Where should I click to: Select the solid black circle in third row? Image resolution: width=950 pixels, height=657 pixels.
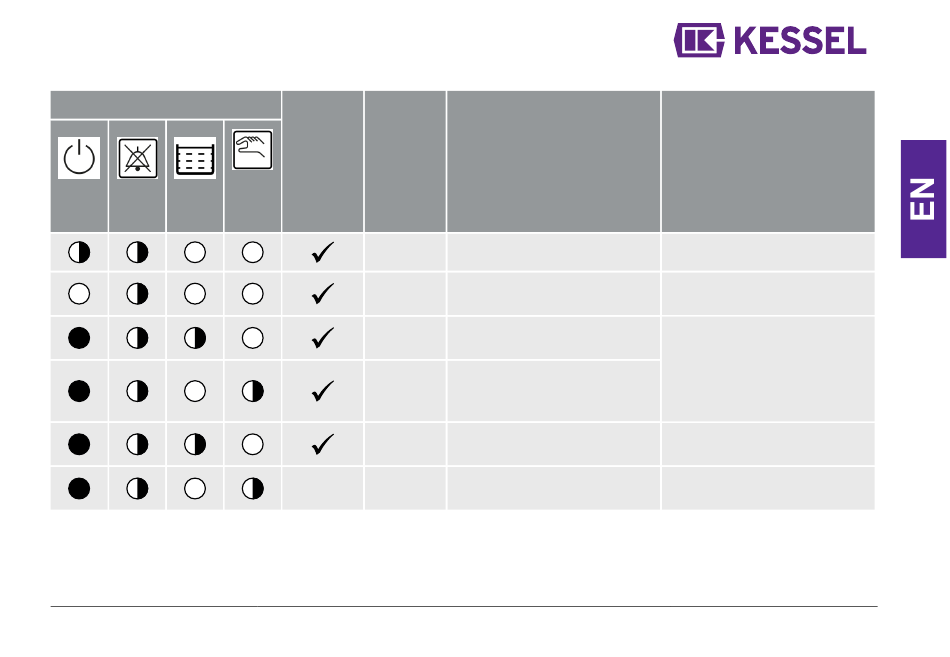click(79, 338)
